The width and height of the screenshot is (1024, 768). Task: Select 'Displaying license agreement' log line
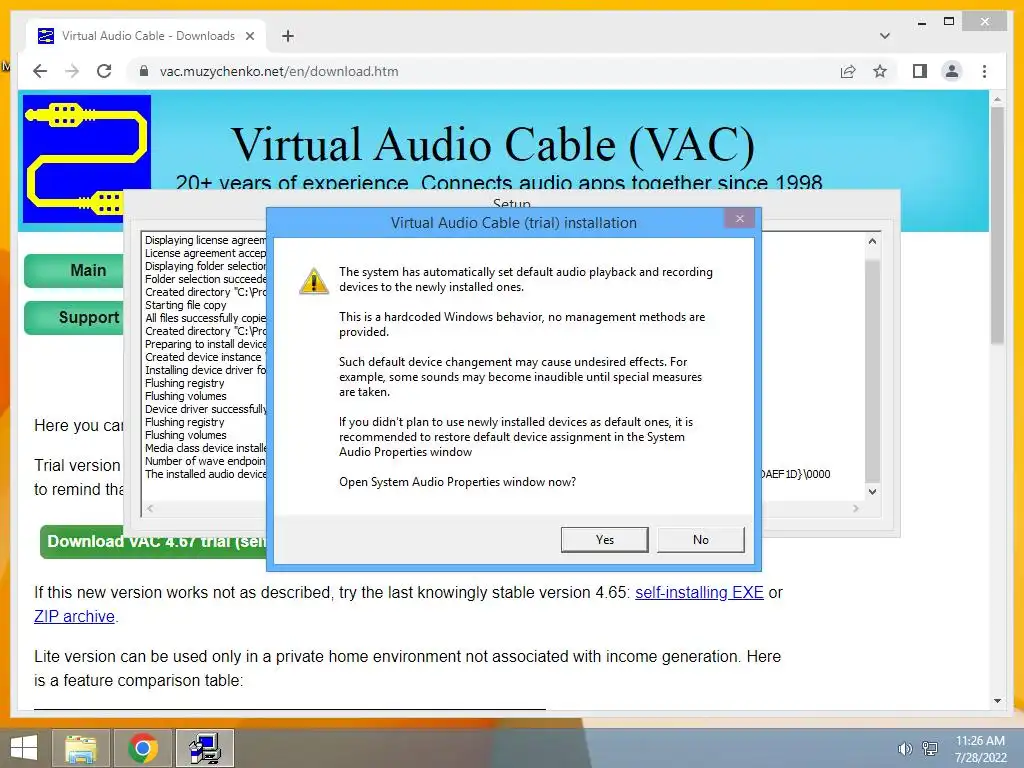tap(205, 240)
